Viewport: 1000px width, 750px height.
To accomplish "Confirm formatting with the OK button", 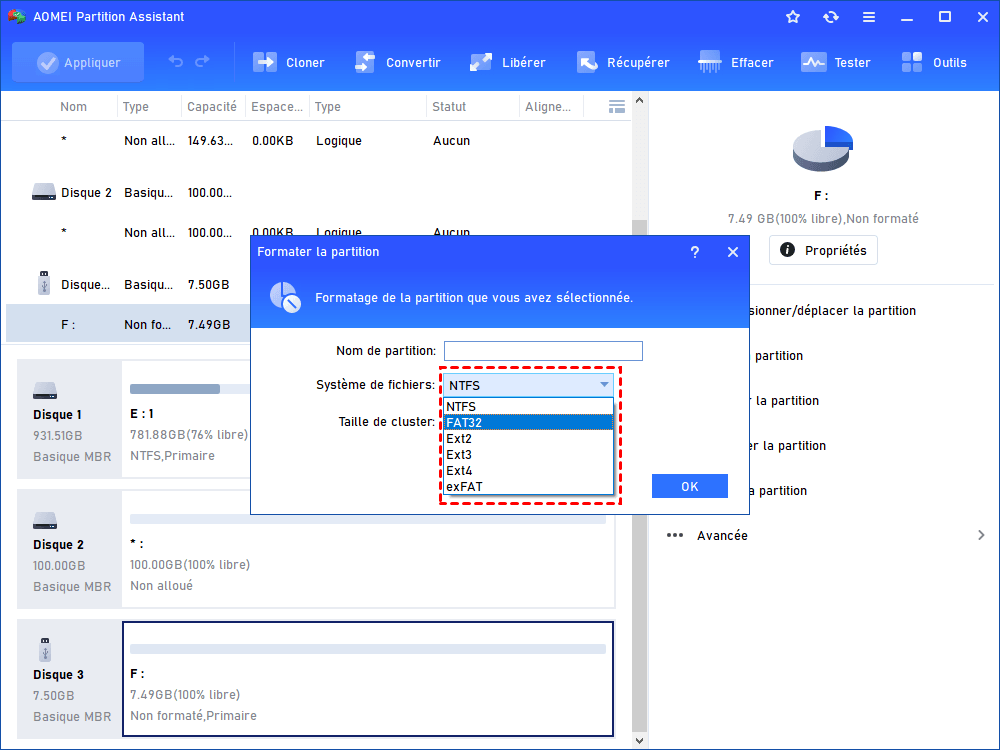I will coord(689,486).
